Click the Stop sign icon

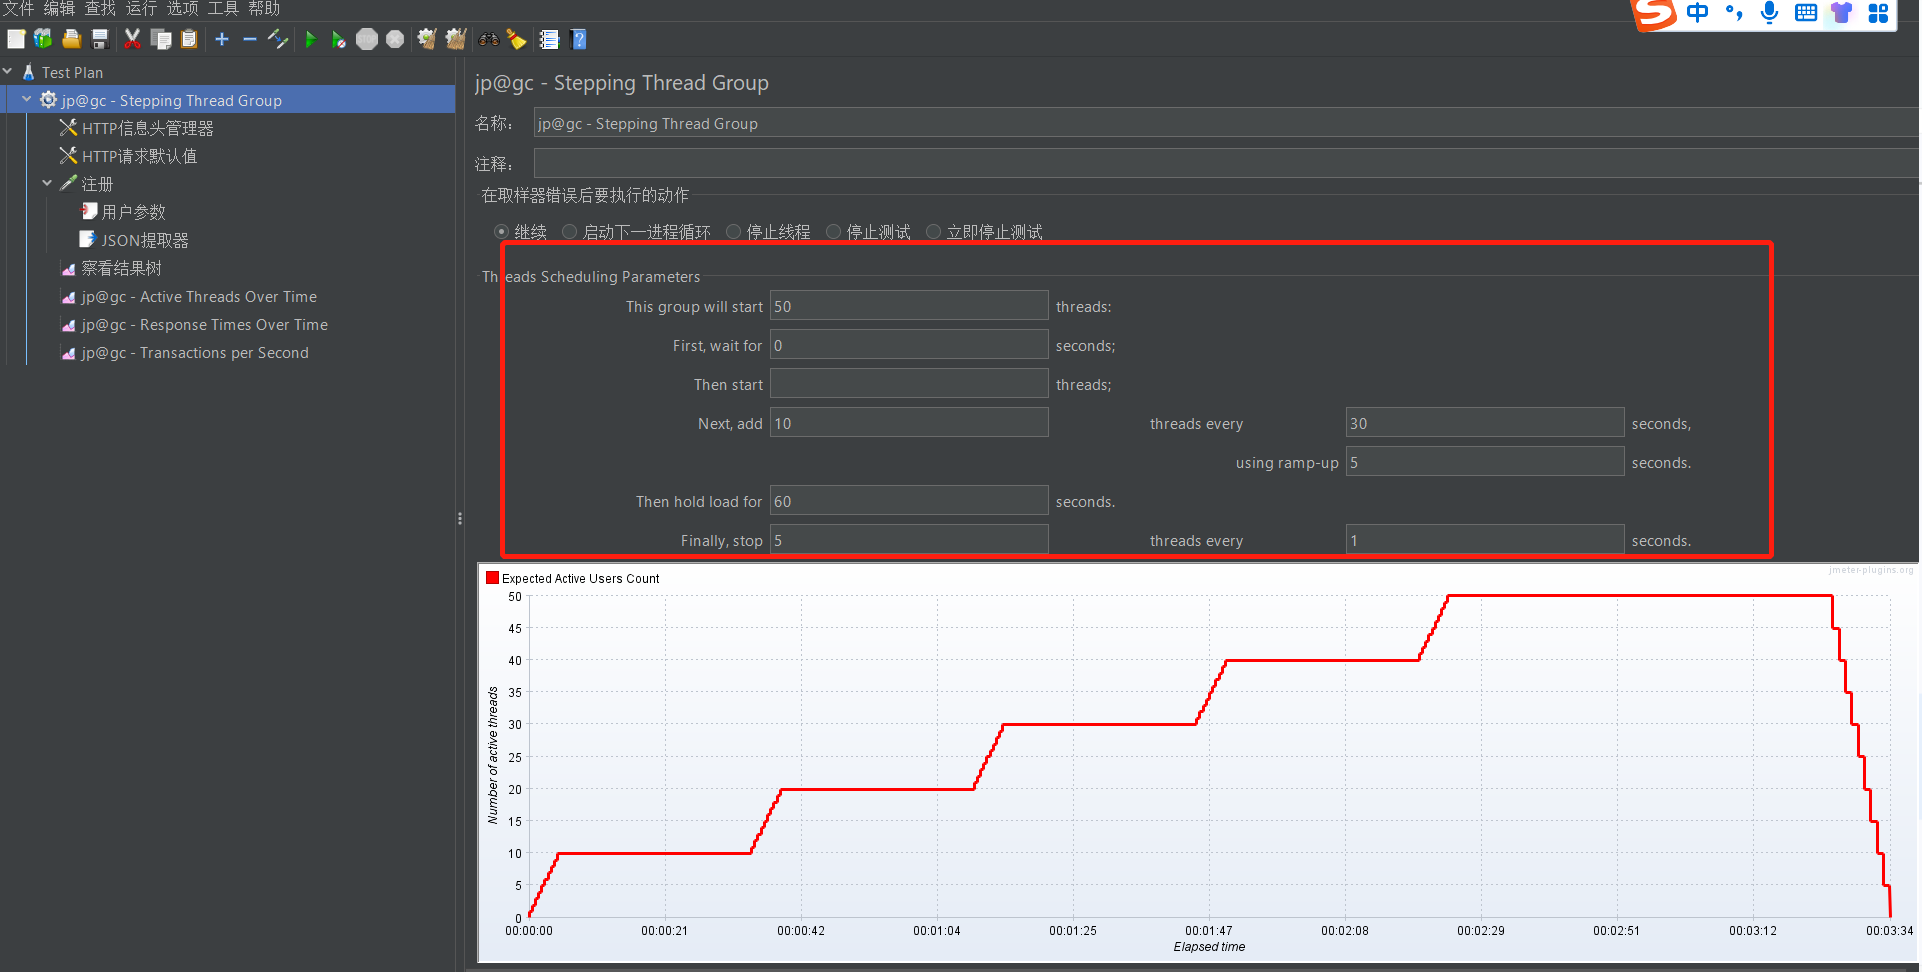coord(367,39)
